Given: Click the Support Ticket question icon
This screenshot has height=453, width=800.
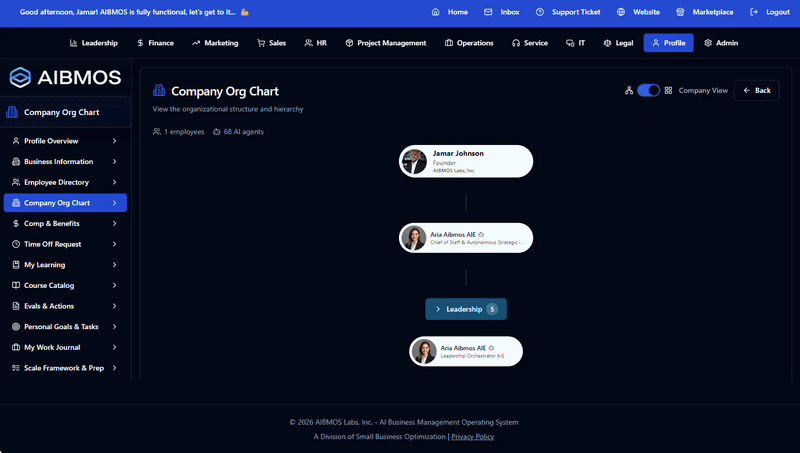Looking at the screenshot, I should tap(540, 12).
